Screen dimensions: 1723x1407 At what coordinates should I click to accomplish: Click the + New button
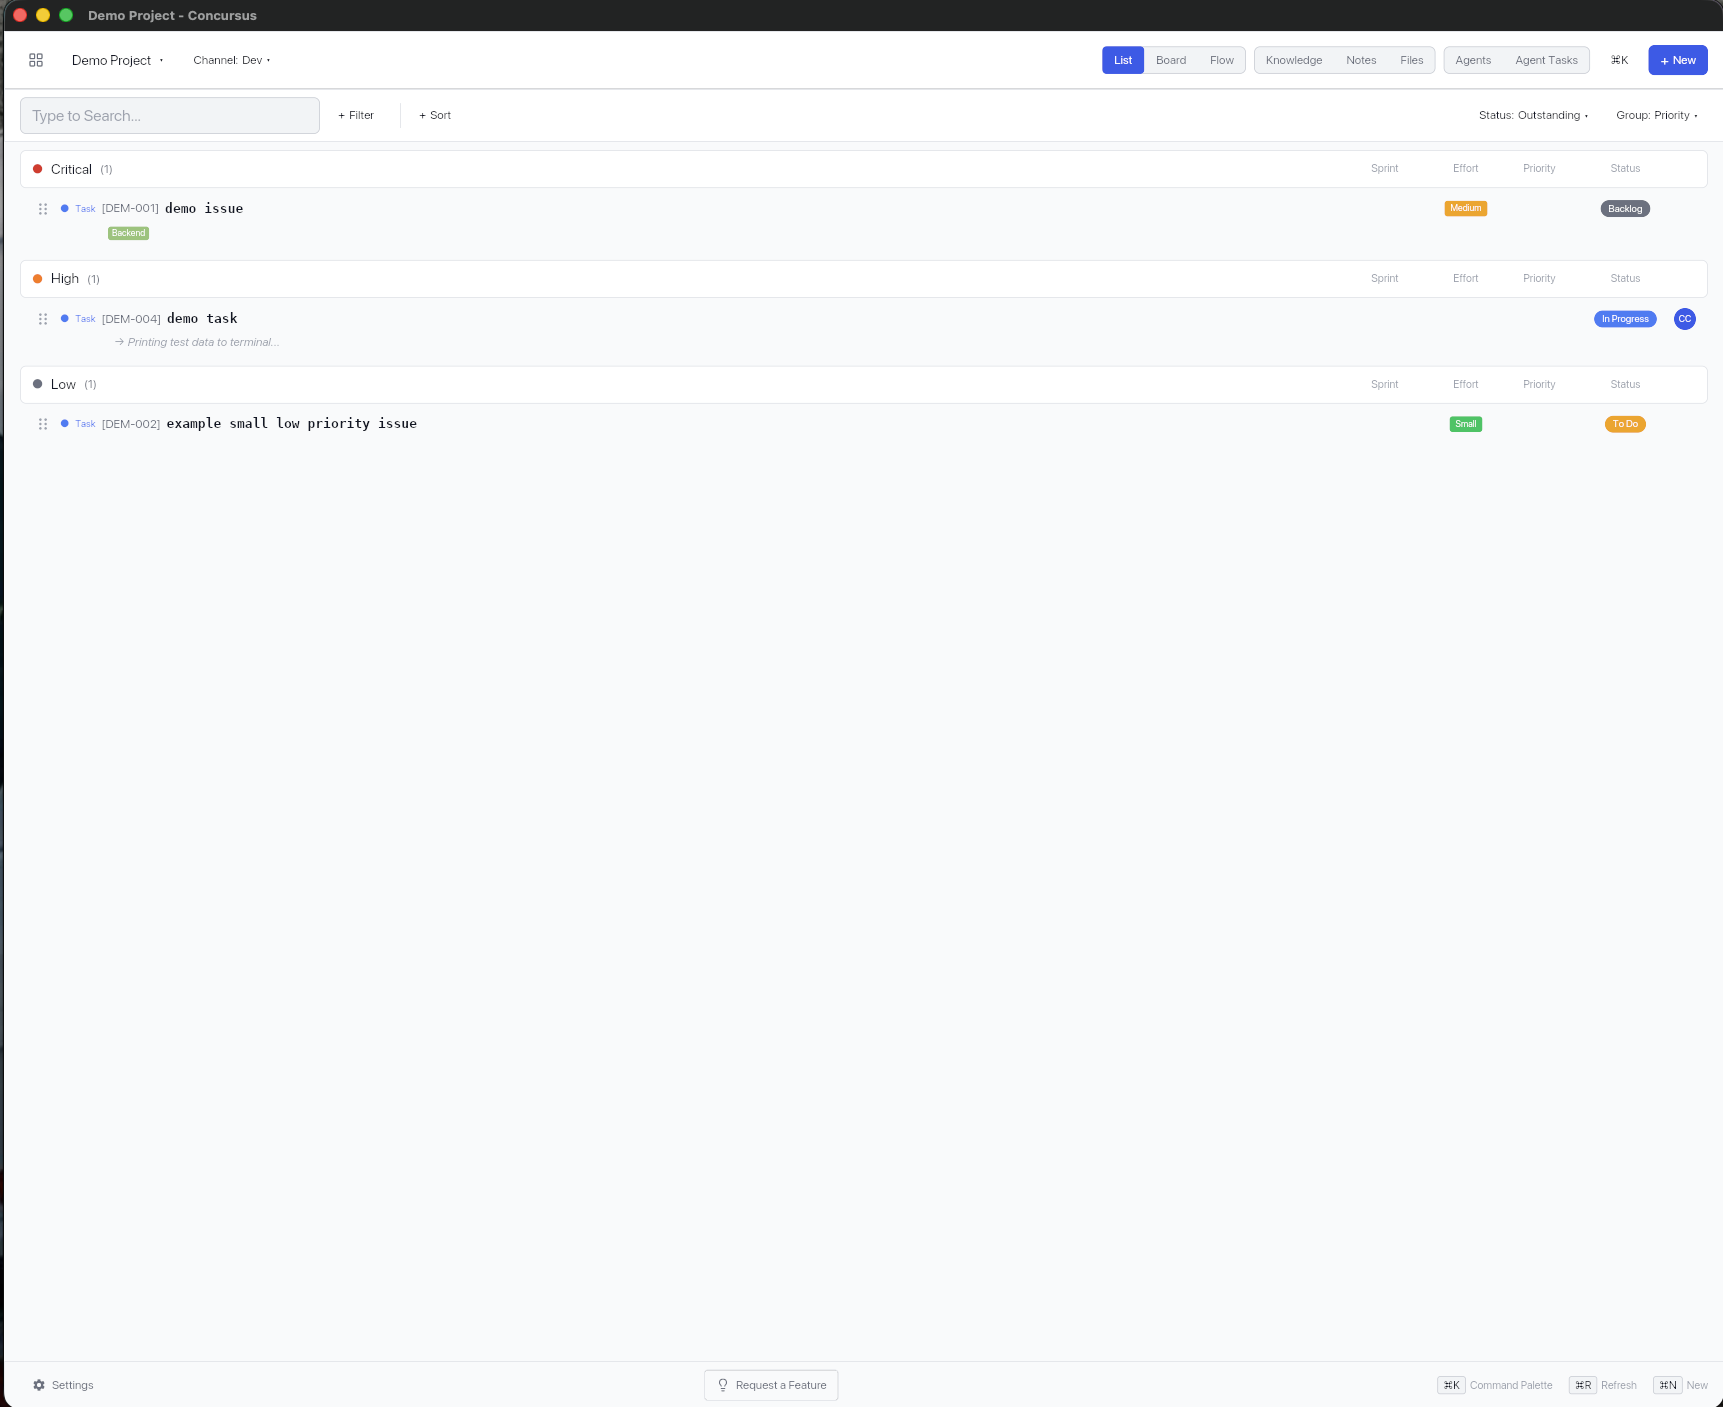(1678, 59)
